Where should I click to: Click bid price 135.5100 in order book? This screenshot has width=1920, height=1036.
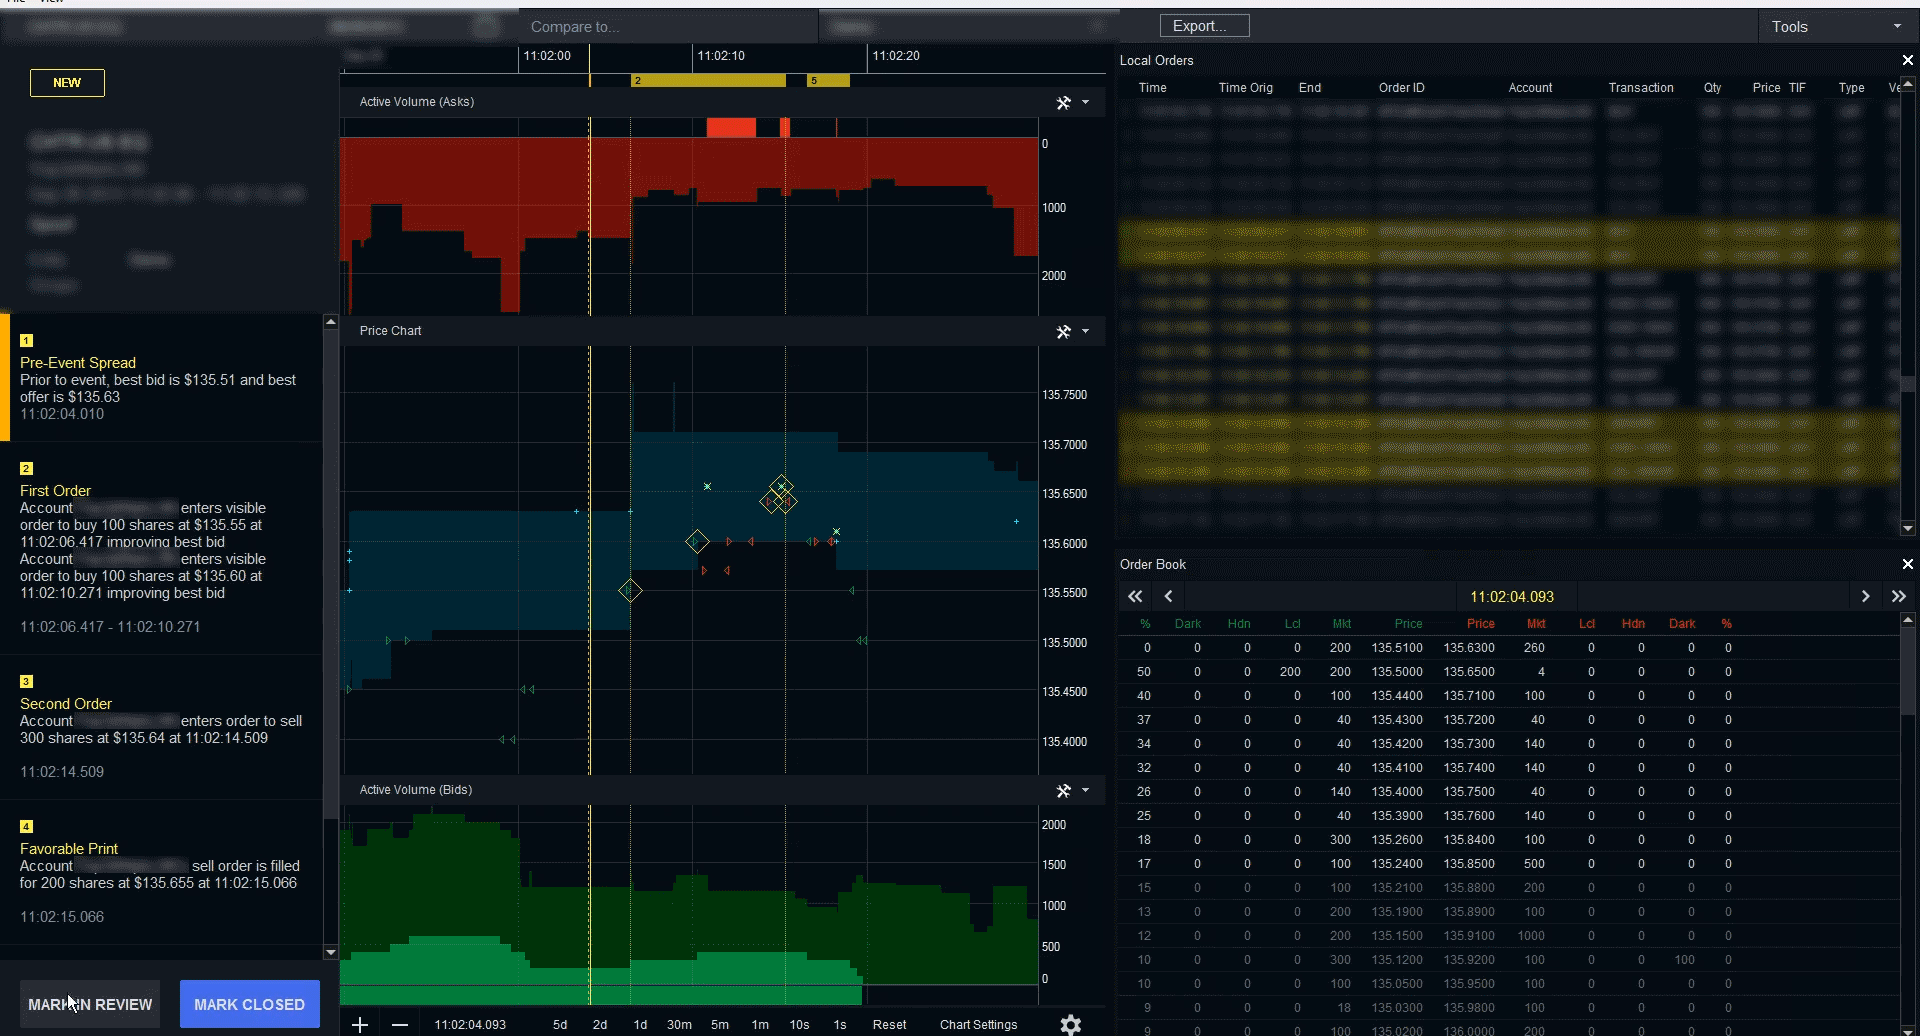click(1396, 648)
